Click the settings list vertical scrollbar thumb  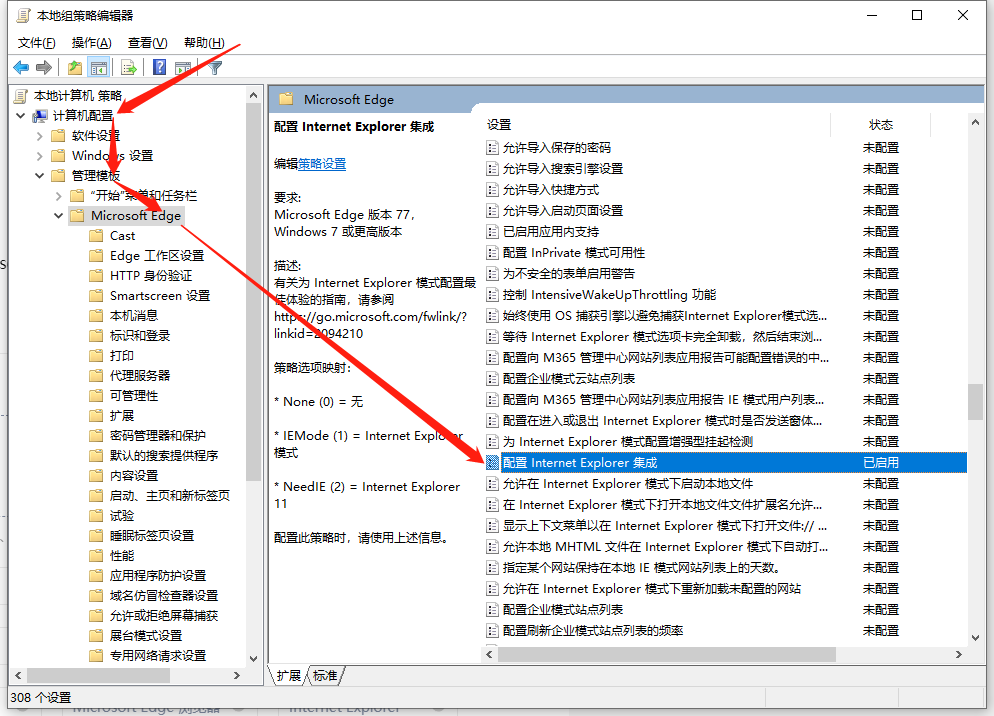pyautogui.click(x=975, y=402)
